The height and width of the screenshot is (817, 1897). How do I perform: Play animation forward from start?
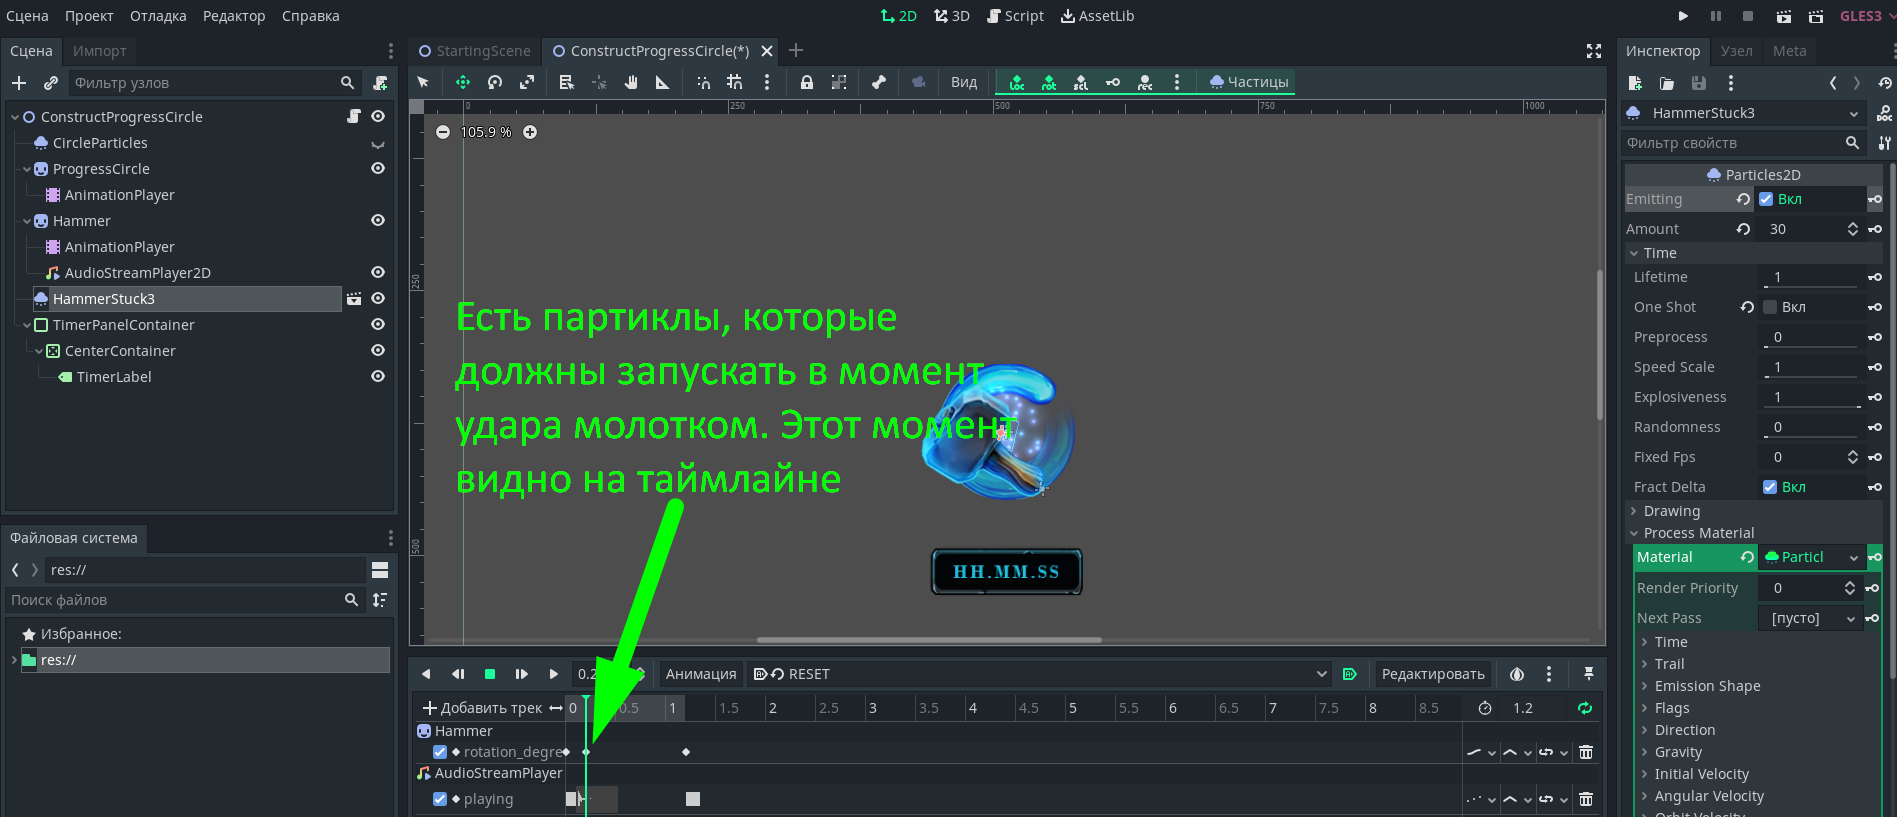click(522, 674)
